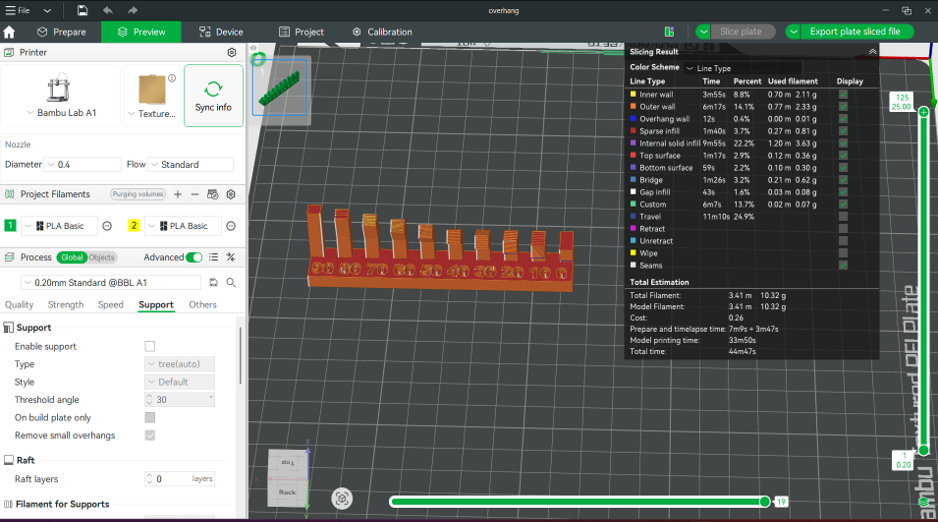Viewport: 938px width, 522px height.
Task: Show Travel moves display
Action: coord(843,216)
